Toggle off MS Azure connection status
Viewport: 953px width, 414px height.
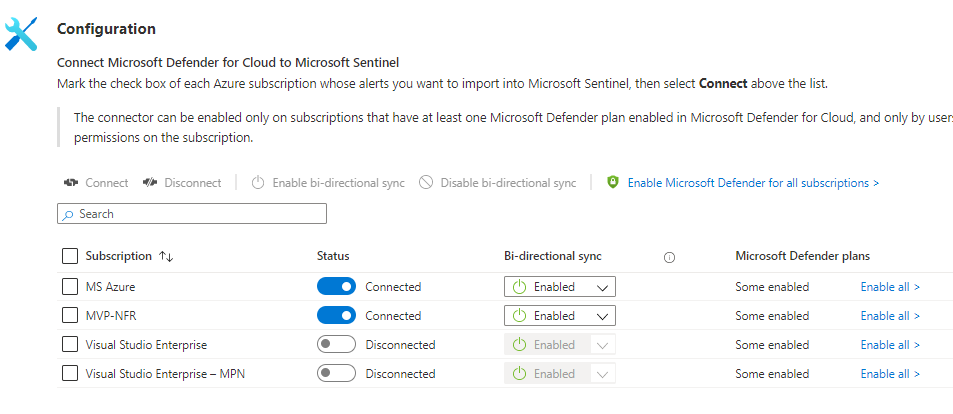[336, 287]
